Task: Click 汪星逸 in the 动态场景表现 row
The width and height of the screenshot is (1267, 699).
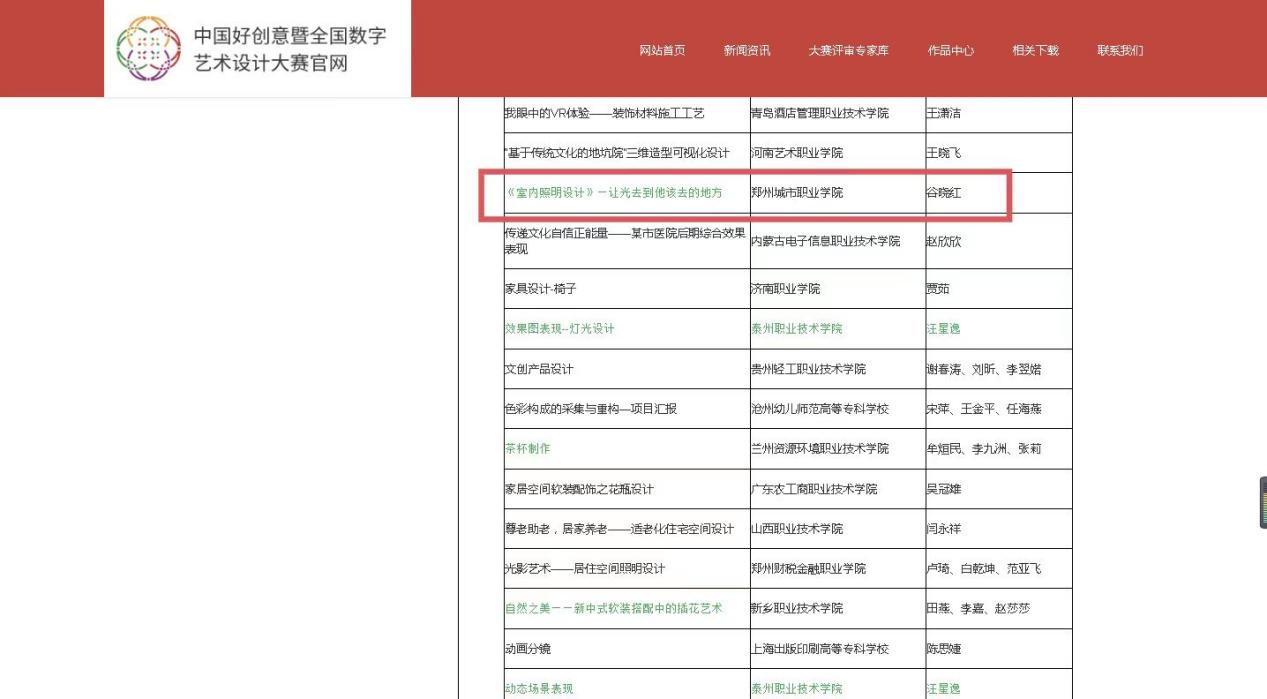Action: [x=943, y=689]
